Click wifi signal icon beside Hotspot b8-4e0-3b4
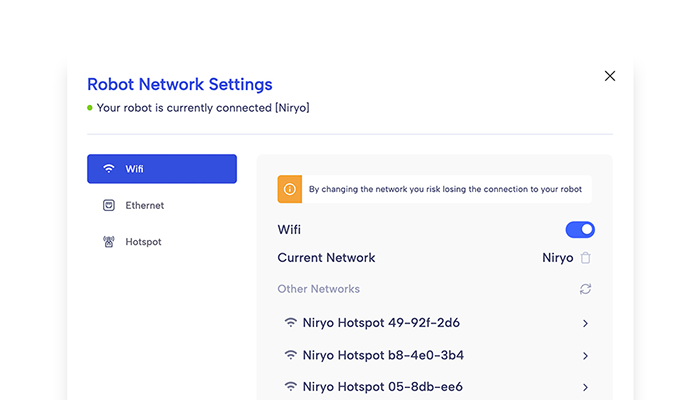The image size is (700, 400). [x=291, y=355]
